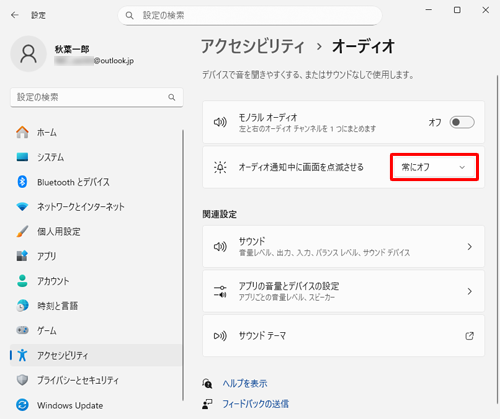This screenshot has height=419, width=500.
Task: Click the アプリ icon in sidebar
Action: (22, 256)
